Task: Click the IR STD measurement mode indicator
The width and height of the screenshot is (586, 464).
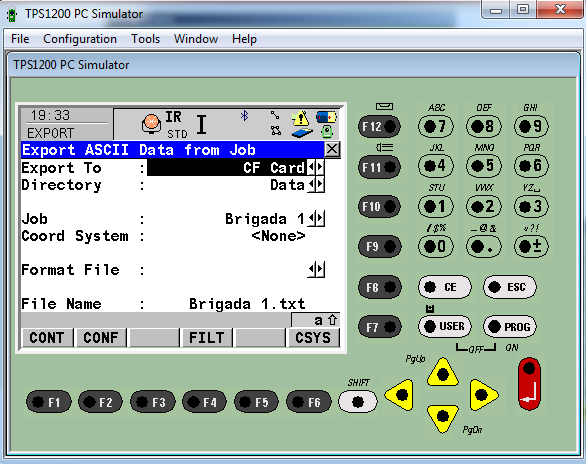Action: point(176,124)
